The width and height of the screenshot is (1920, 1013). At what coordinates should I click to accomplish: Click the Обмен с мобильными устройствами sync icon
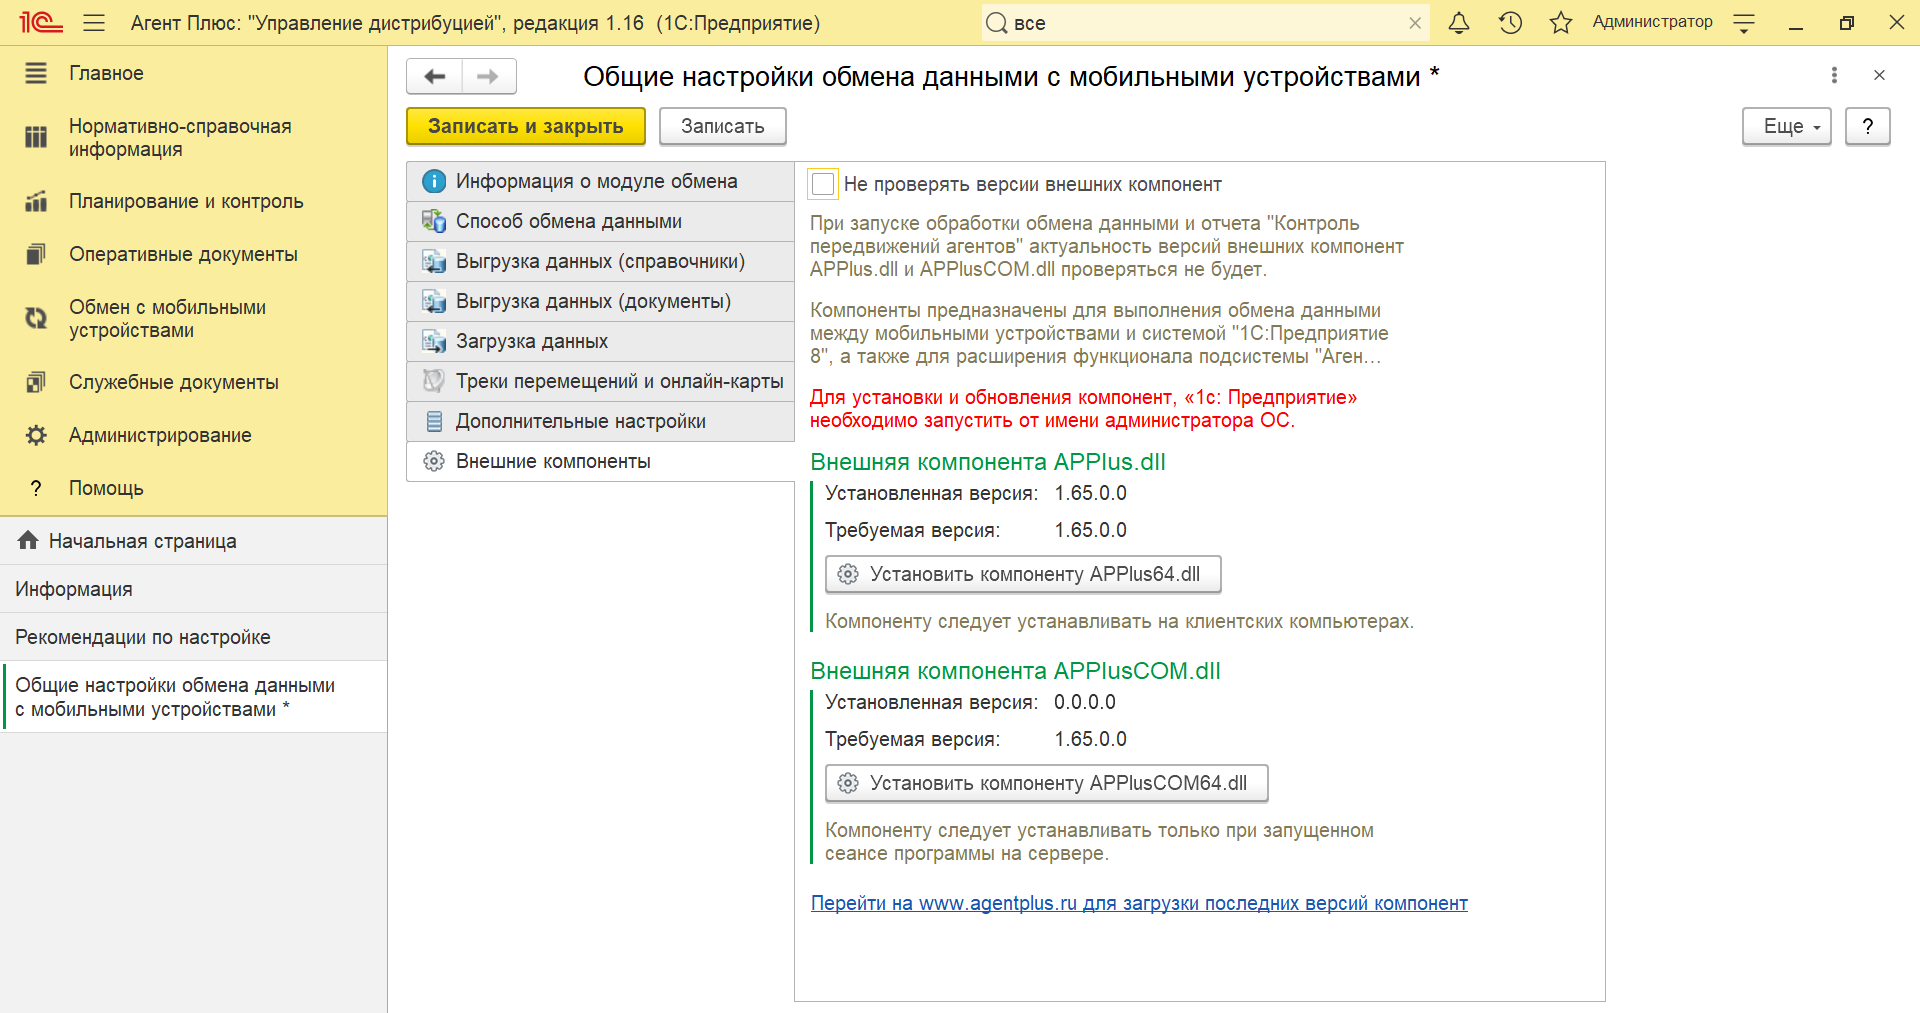pos(36,318)
